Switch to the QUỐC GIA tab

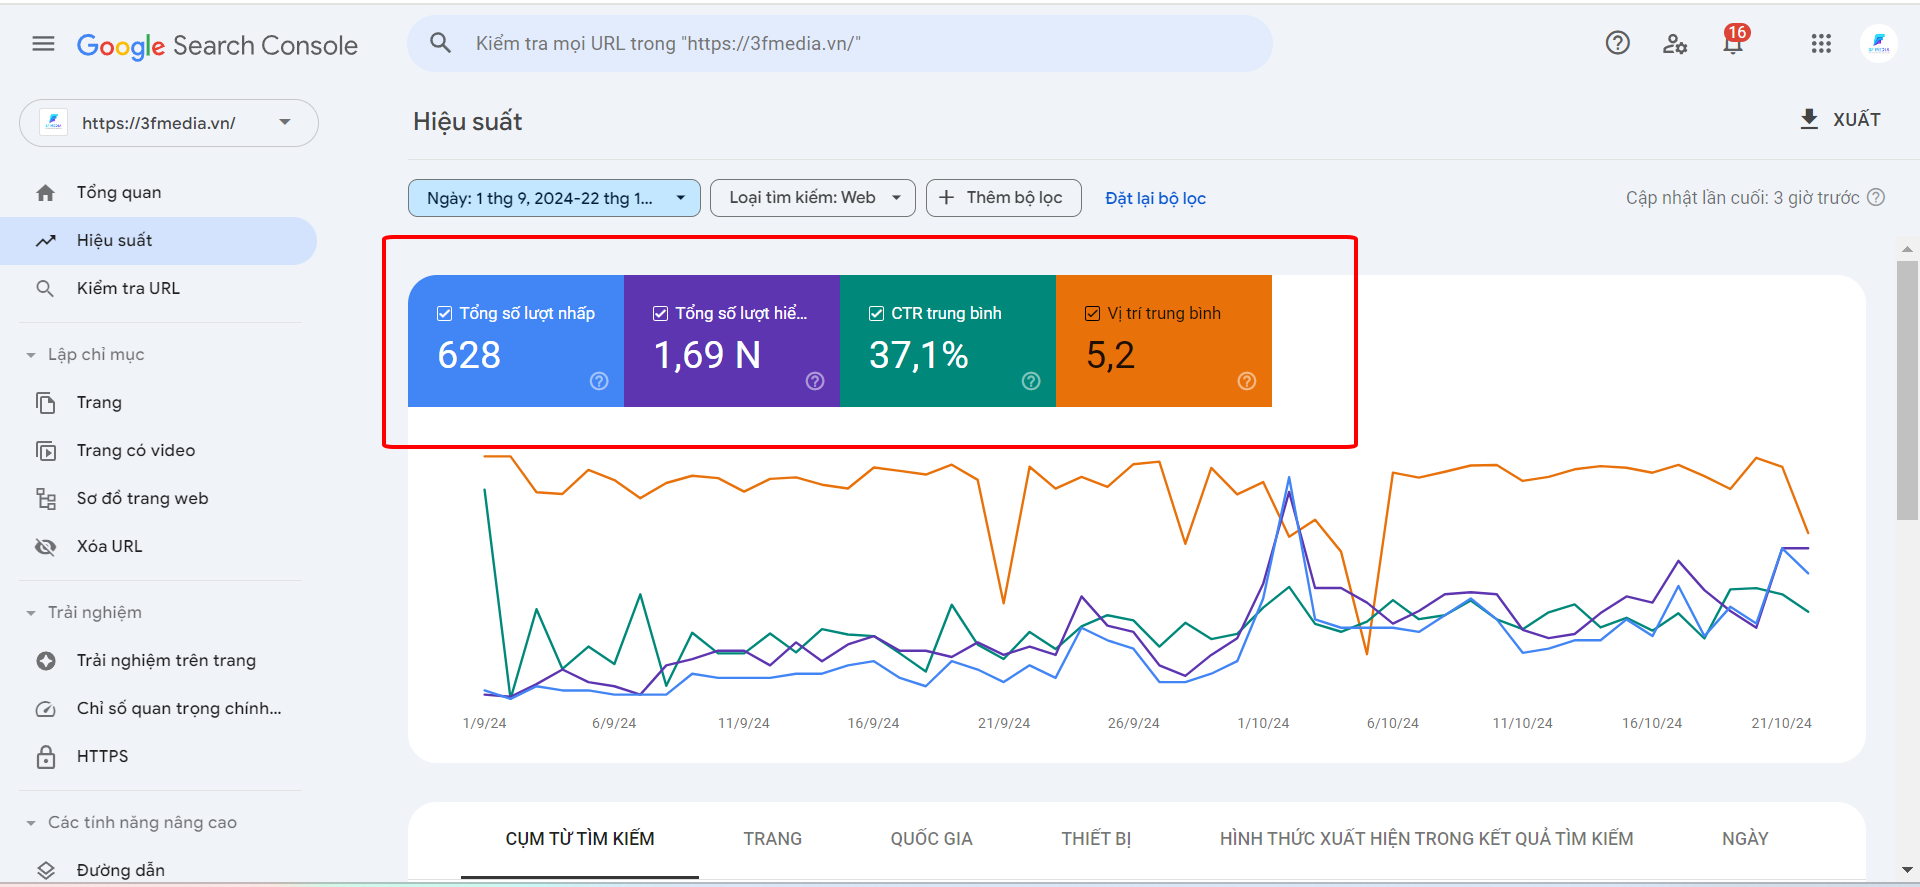(x=932, y=839)
